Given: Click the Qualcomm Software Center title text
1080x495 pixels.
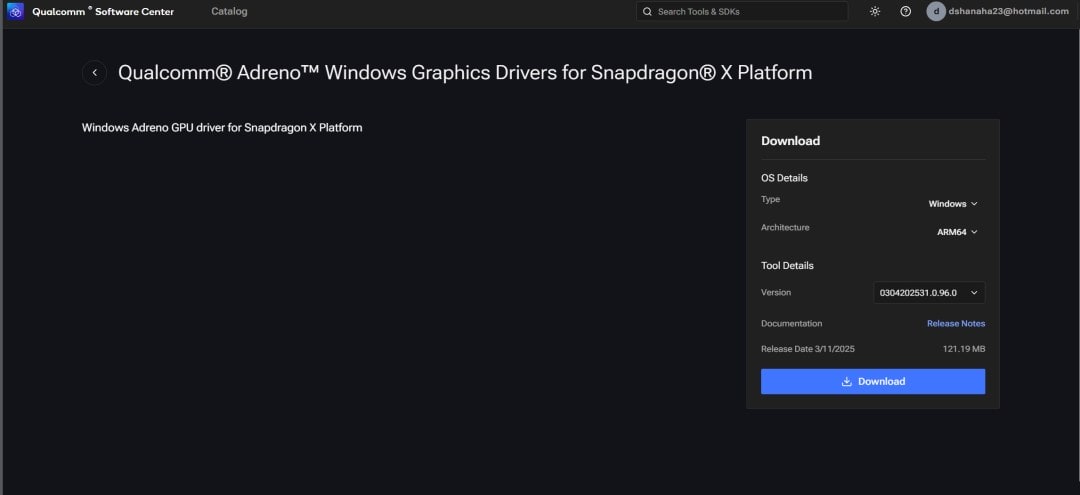Looking at the screenshot, I should tap(103, 12).
